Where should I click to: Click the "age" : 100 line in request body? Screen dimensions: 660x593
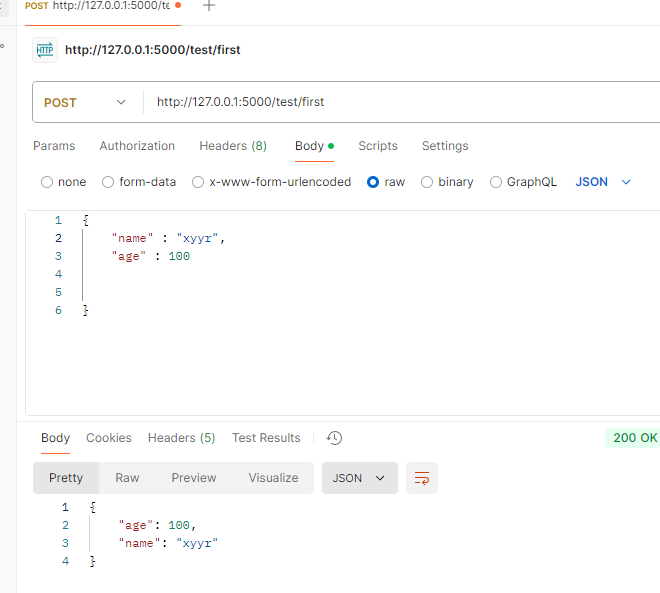click(x=151, y=256)
